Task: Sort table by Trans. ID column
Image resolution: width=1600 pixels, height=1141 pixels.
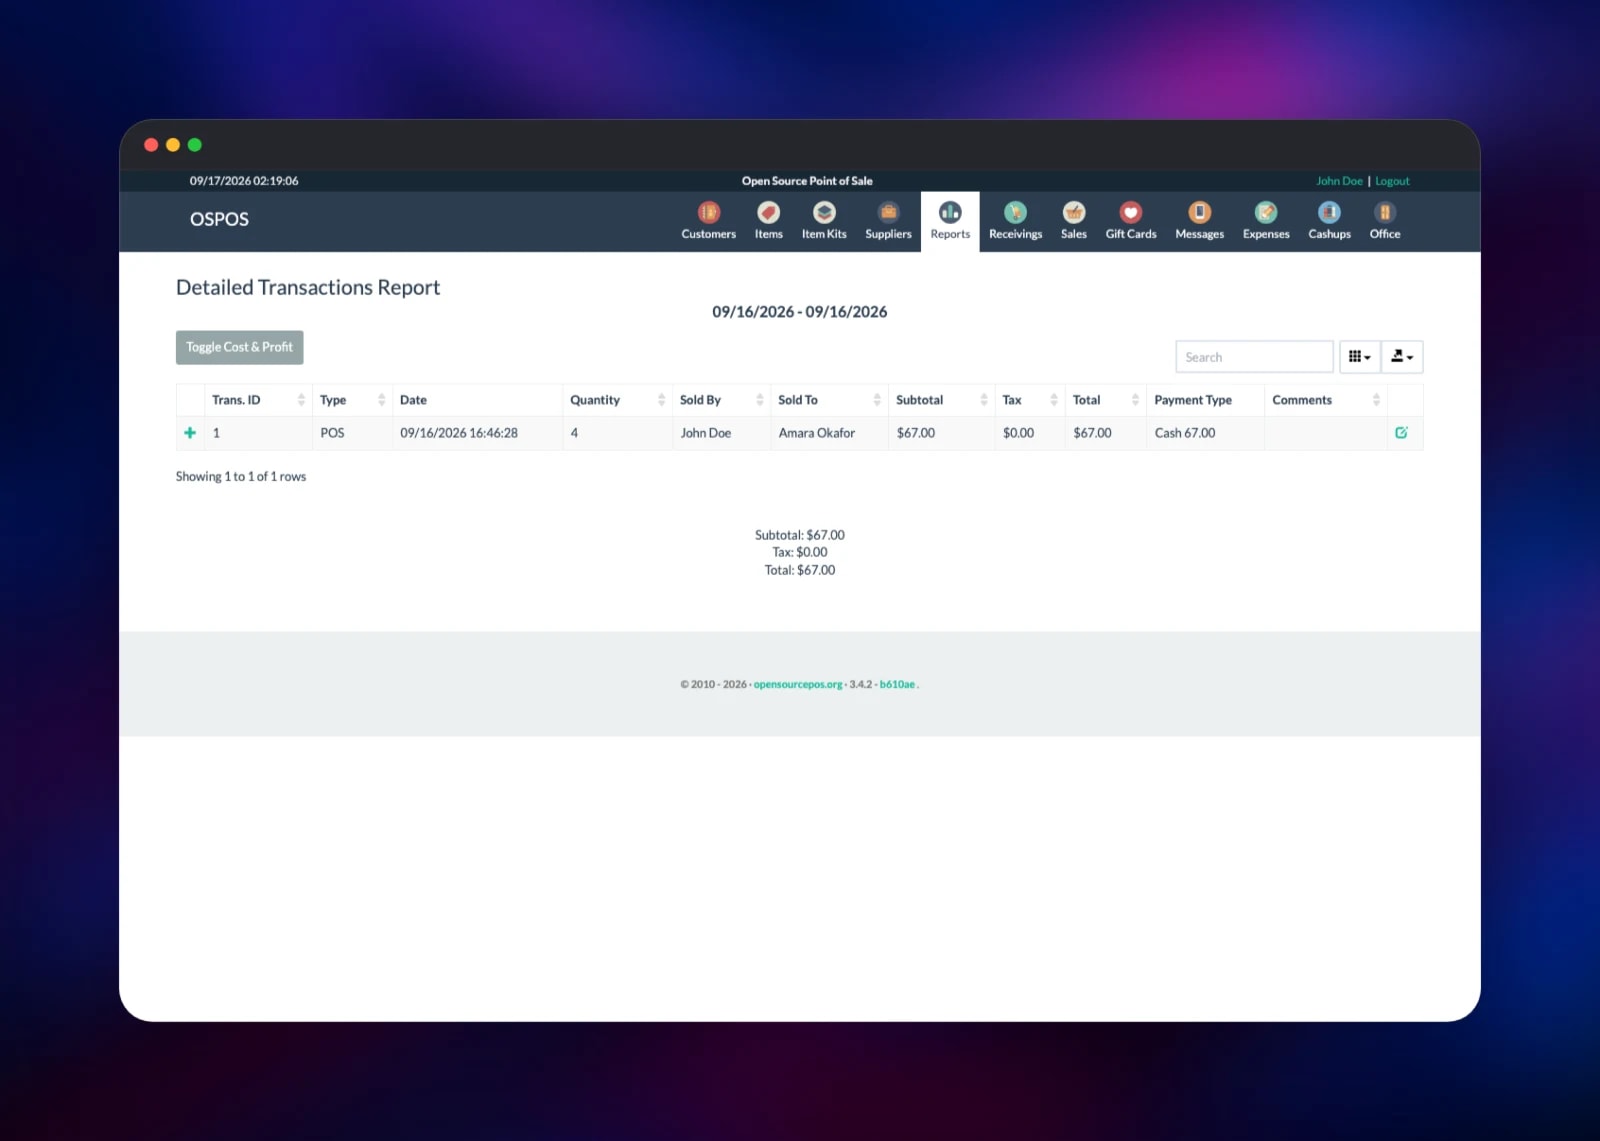Action: (x=258, y=400)
